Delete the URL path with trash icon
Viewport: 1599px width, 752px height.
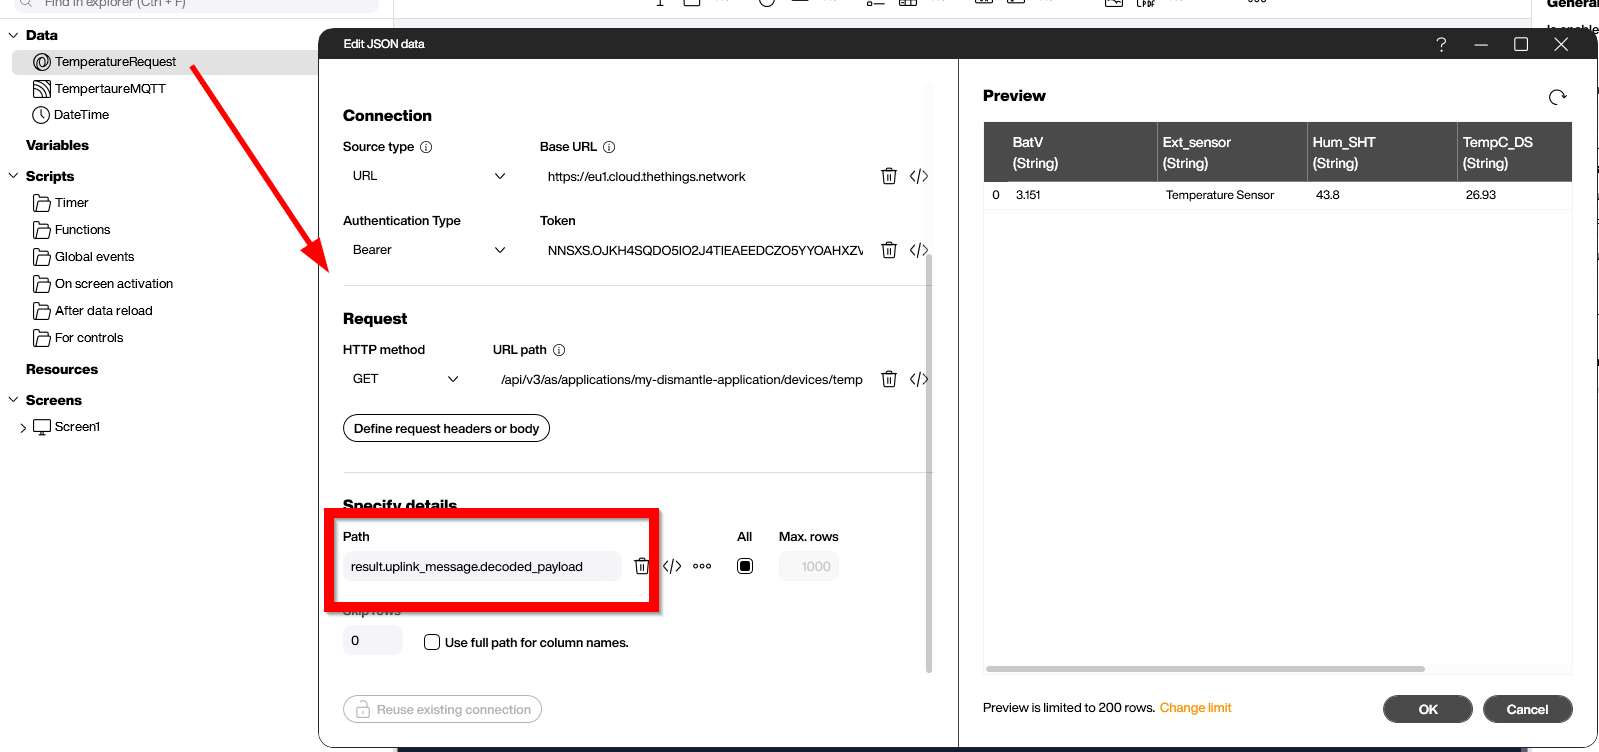coord(888,379)
